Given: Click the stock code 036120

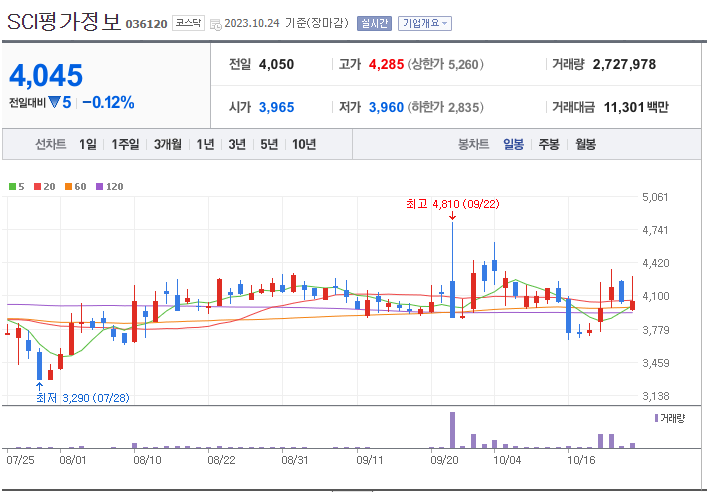Looking at the screenshot, I should click(146, 24).
